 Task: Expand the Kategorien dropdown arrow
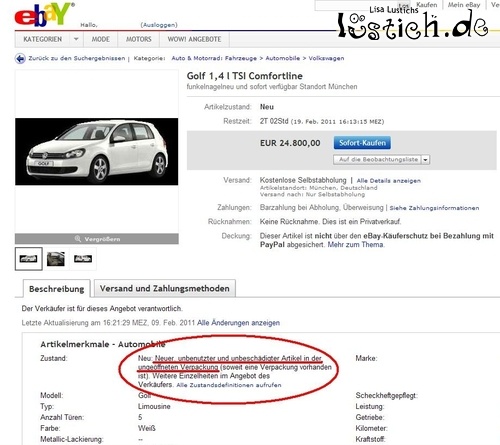76,39
